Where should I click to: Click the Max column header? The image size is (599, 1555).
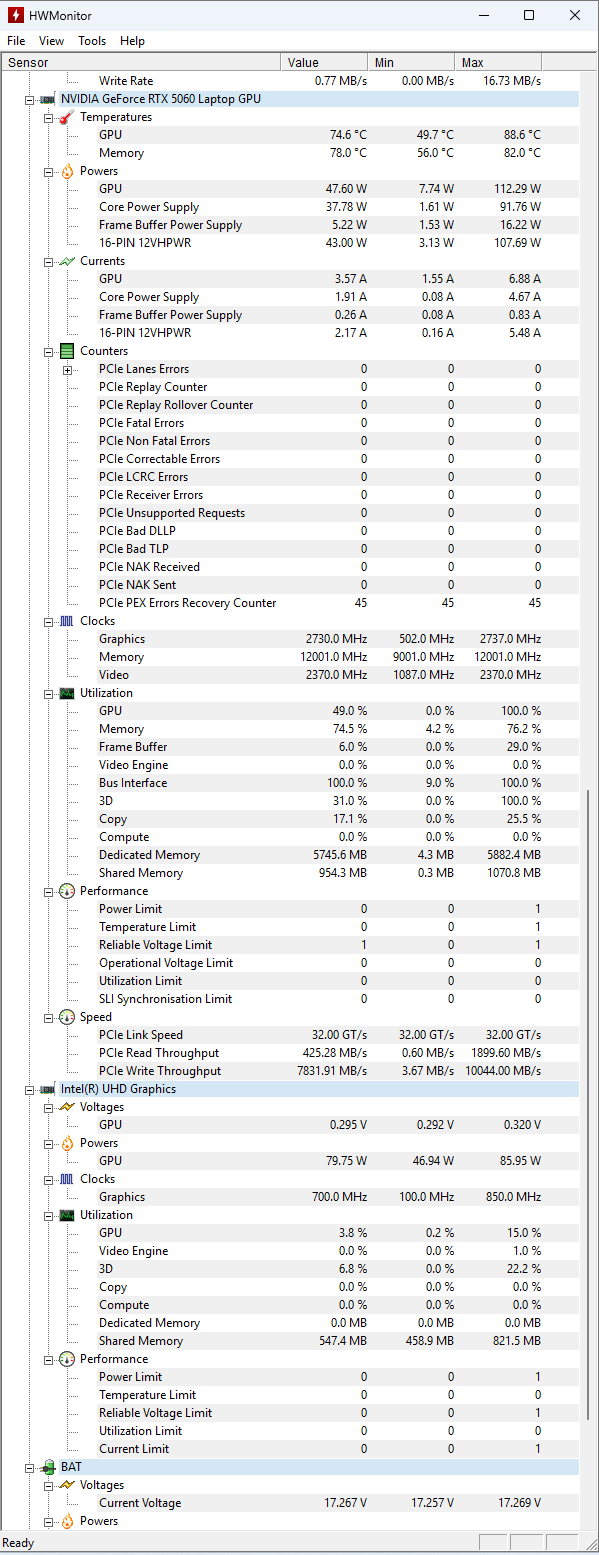click(498, 62)
